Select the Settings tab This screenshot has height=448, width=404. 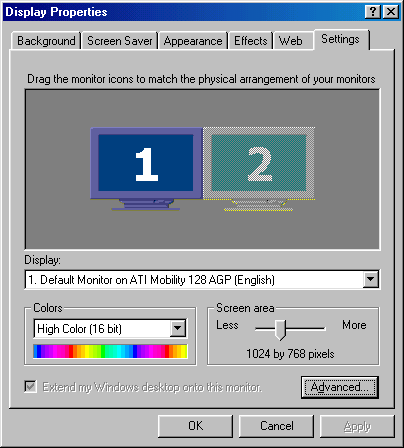click(341, 39)
